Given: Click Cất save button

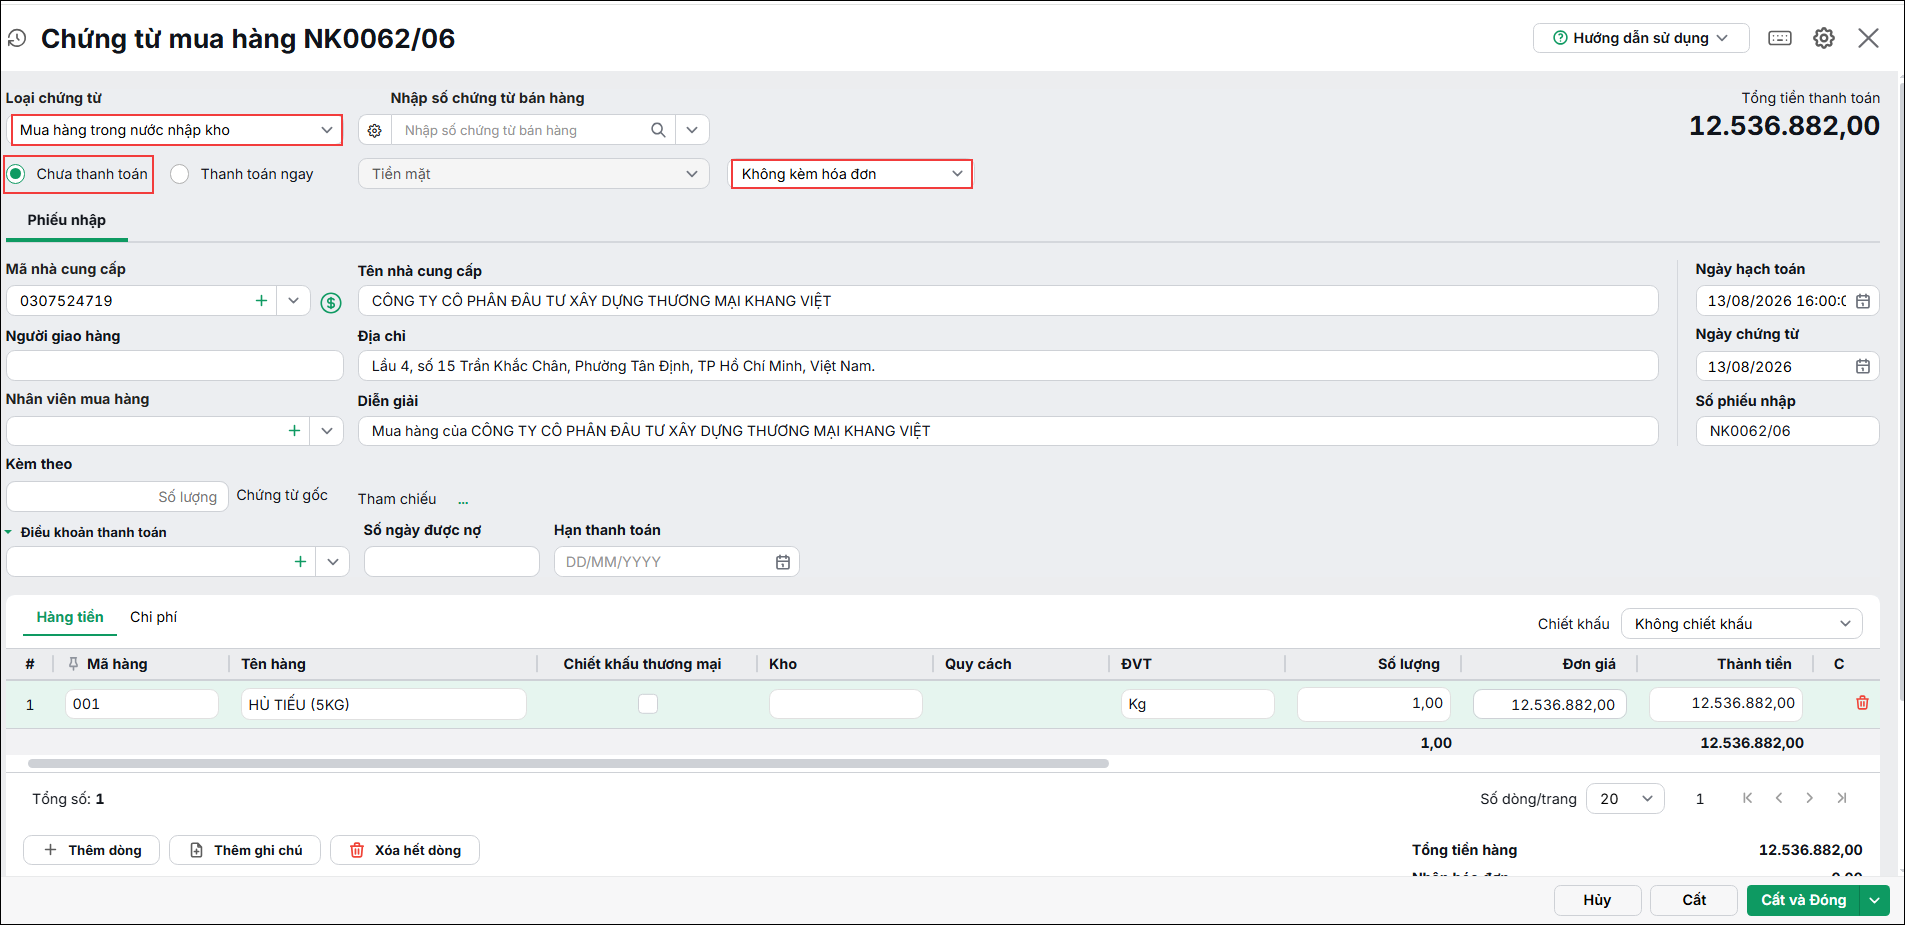Looking at the screenshot, I should tap(1694, 900).
